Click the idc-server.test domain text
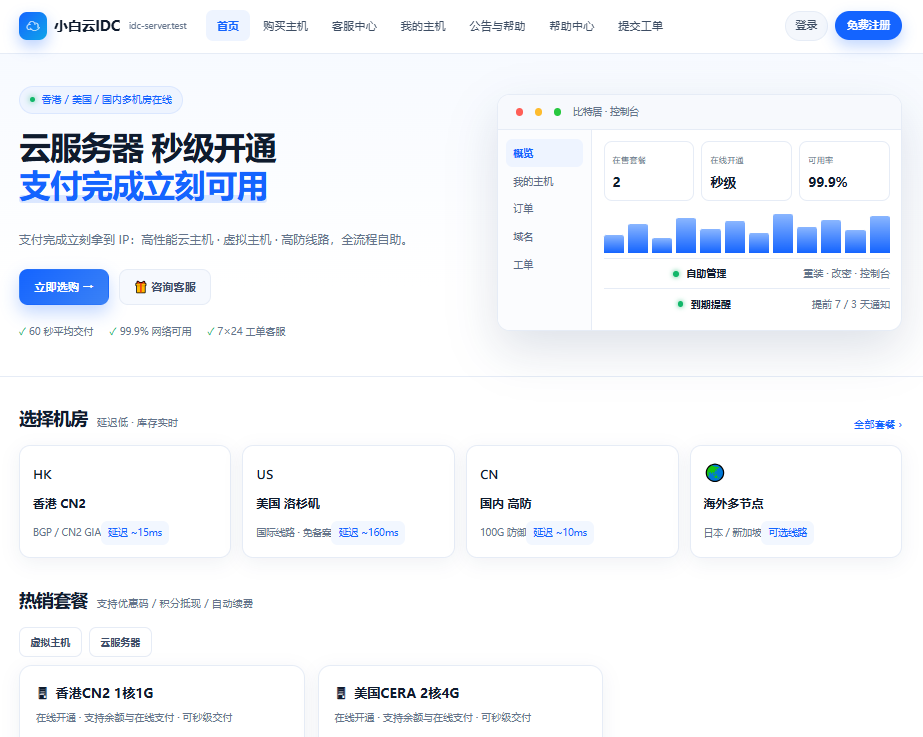Screen dimensions: 923x737 click(x=158, y=26)
